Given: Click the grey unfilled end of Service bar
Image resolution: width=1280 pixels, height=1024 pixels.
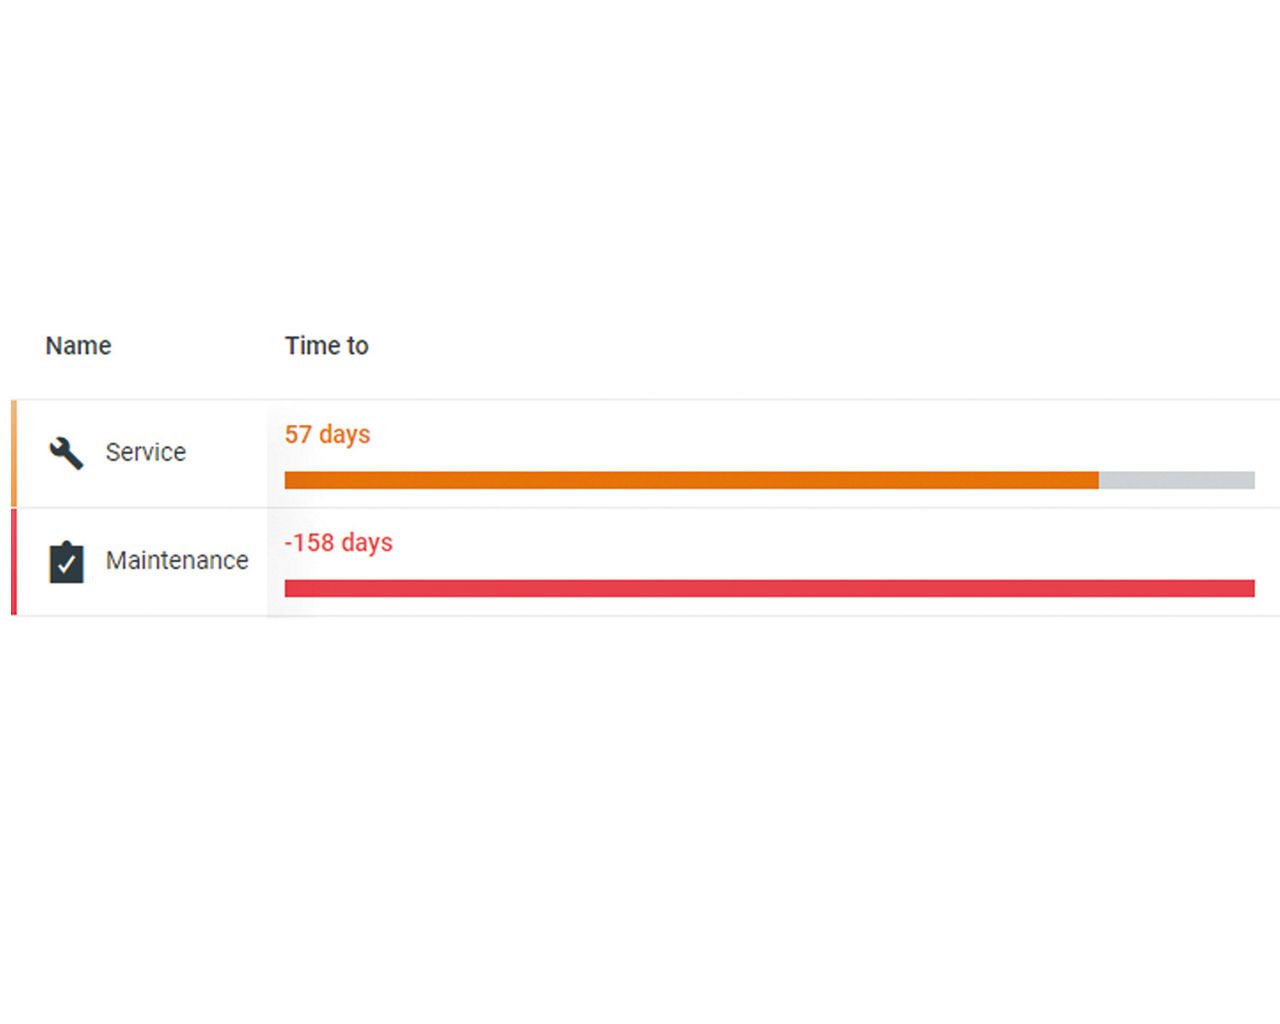Looking at the screenshot, I should [1176, 480].
